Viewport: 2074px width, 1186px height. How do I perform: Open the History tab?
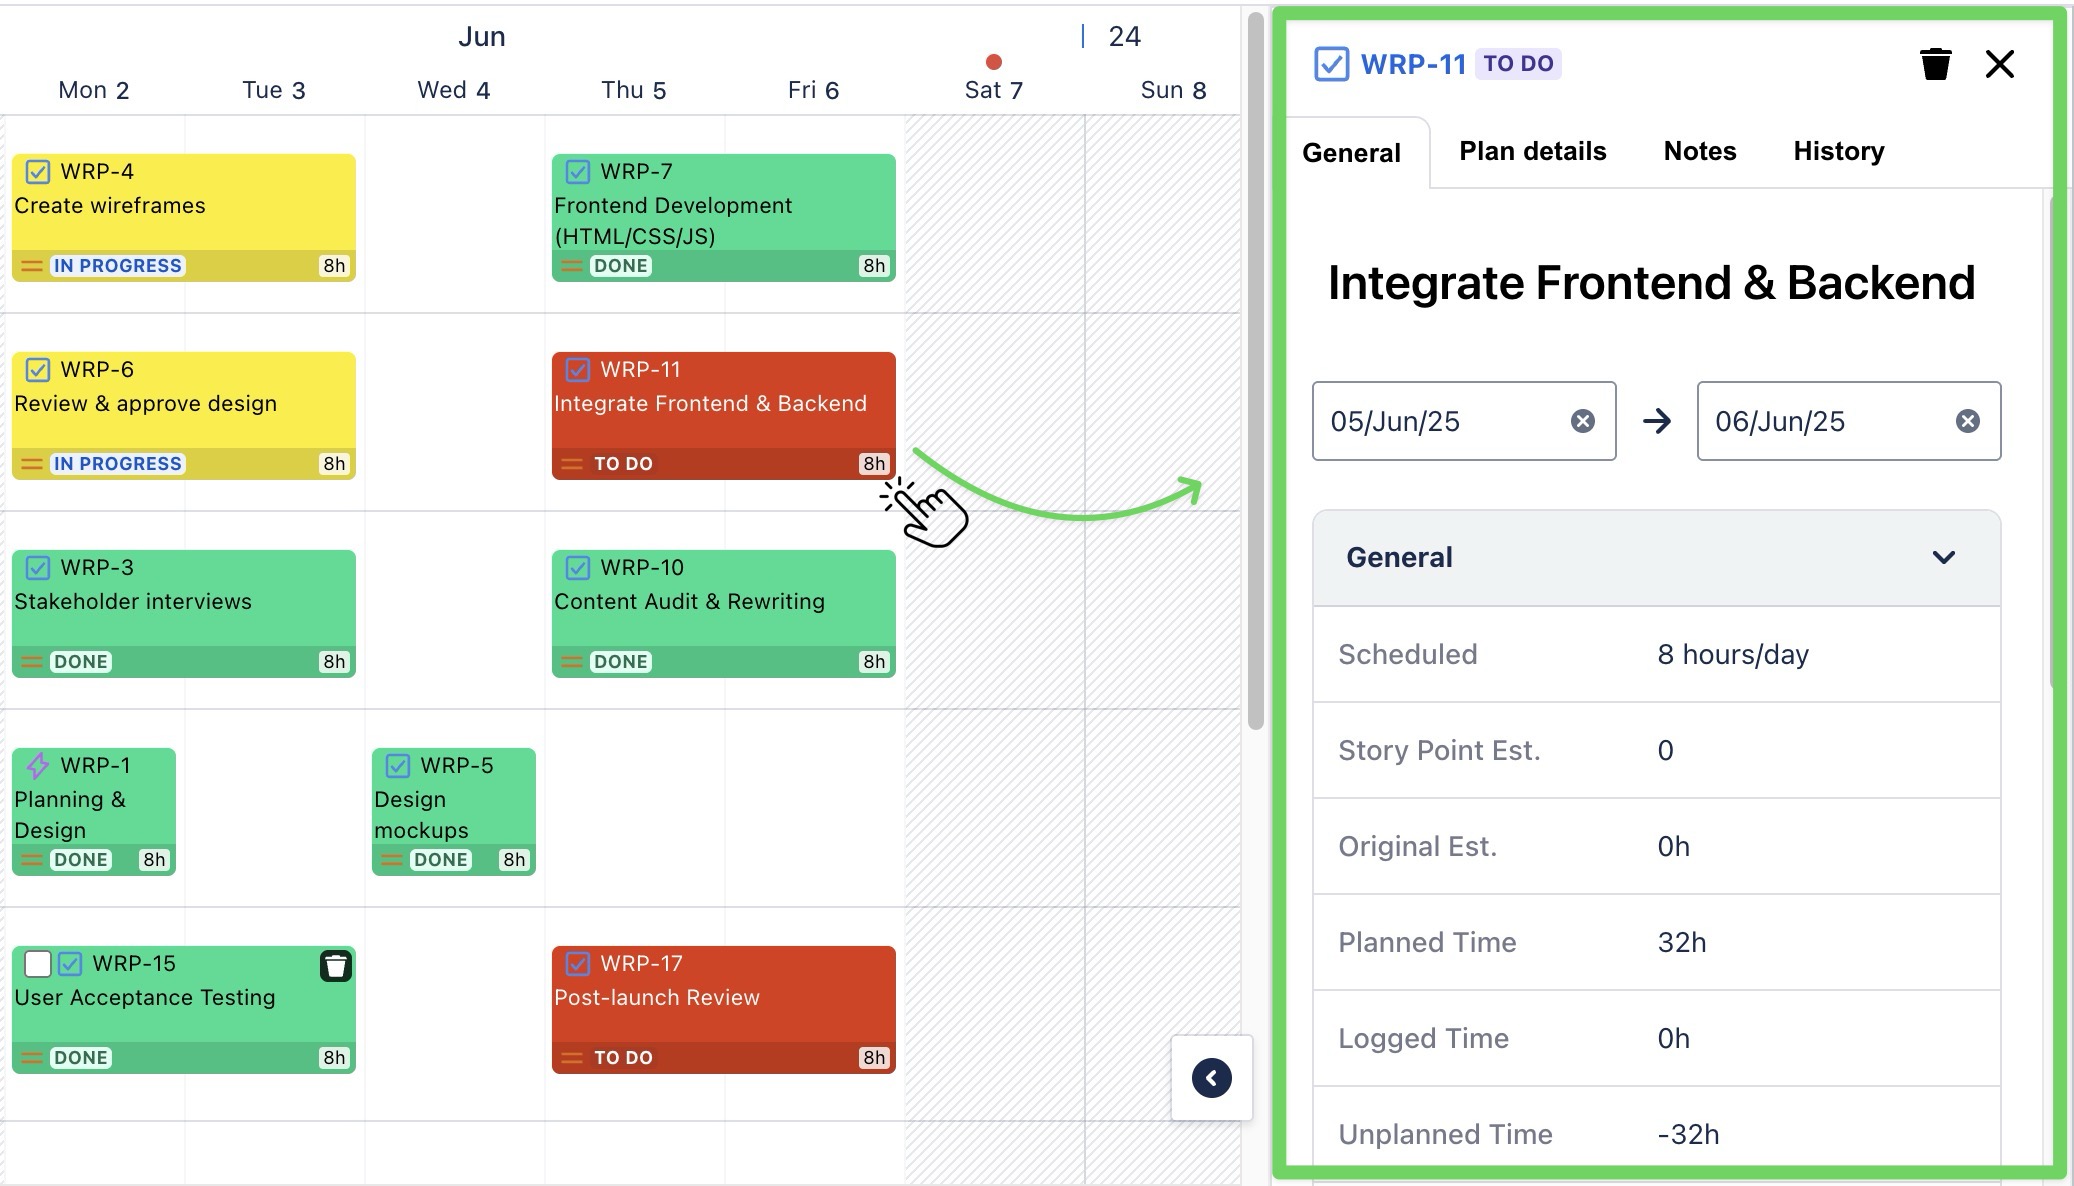click(x=1837, y=151)
